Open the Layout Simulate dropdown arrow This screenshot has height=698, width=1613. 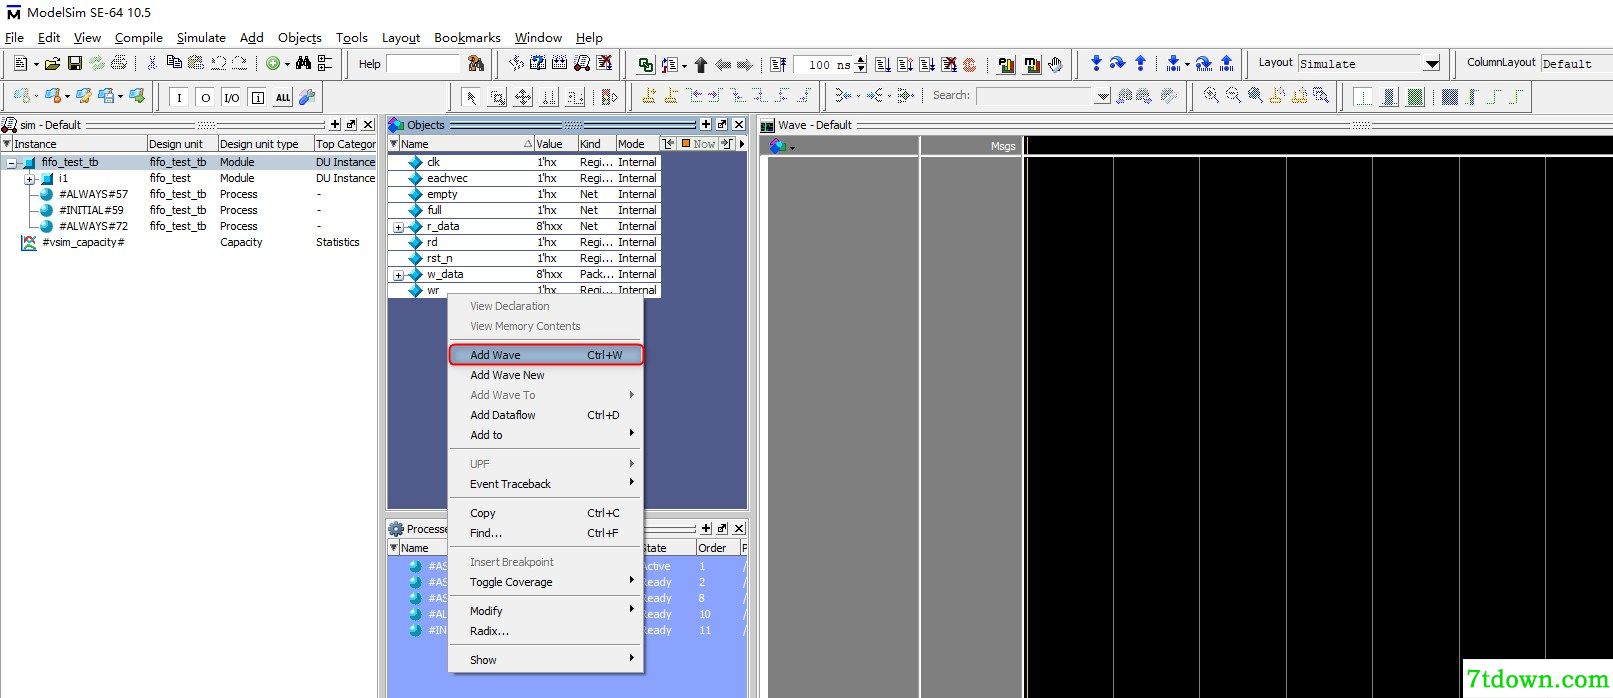coord(1431,63)
